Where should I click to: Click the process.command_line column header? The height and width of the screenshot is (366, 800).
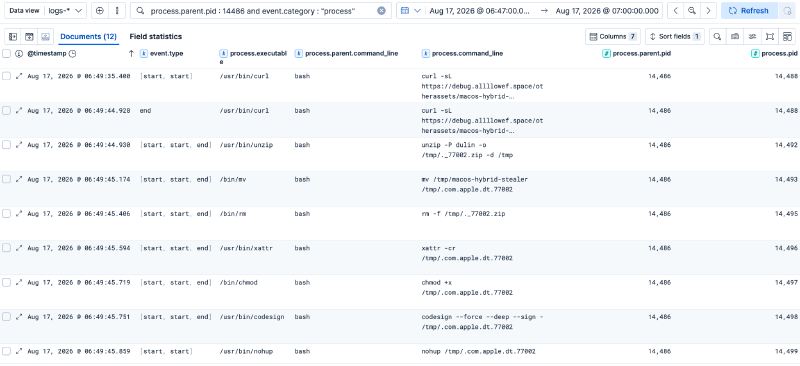467,54
